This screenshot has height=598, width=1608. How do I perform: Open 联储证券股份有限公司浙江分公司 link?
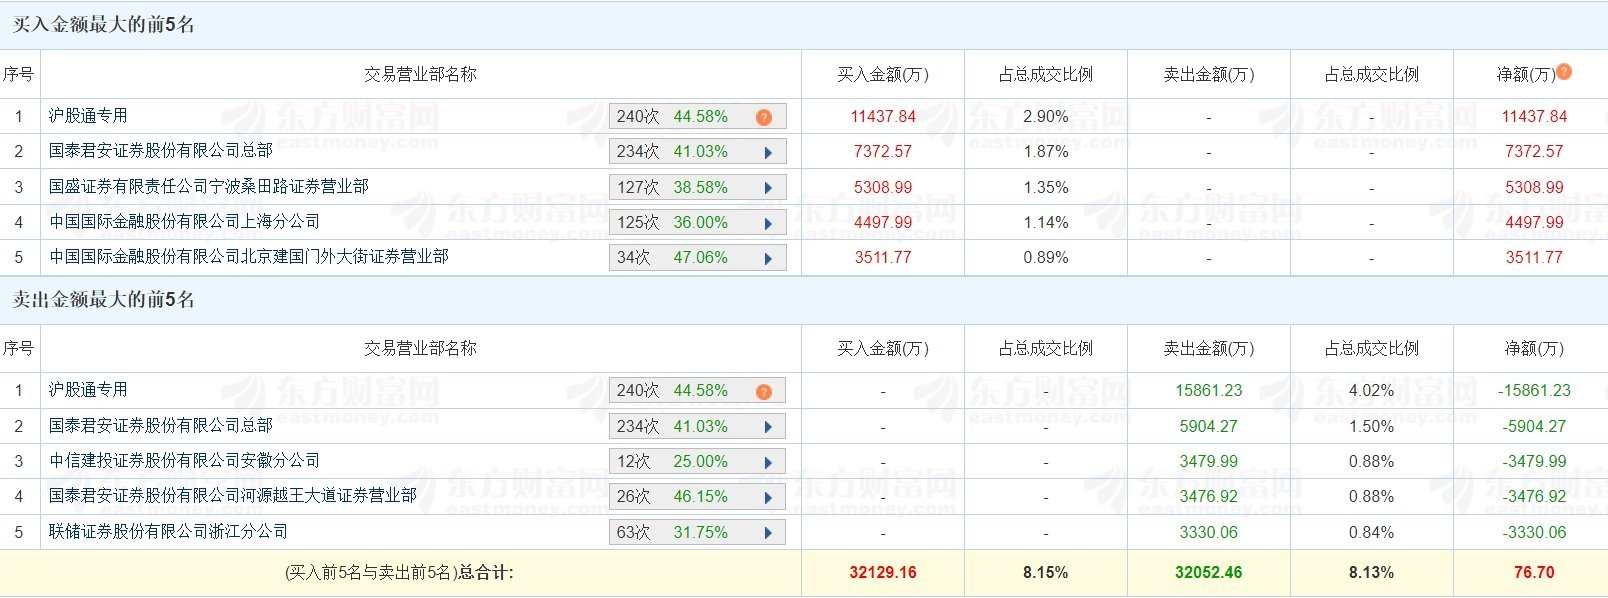(169, 531)
